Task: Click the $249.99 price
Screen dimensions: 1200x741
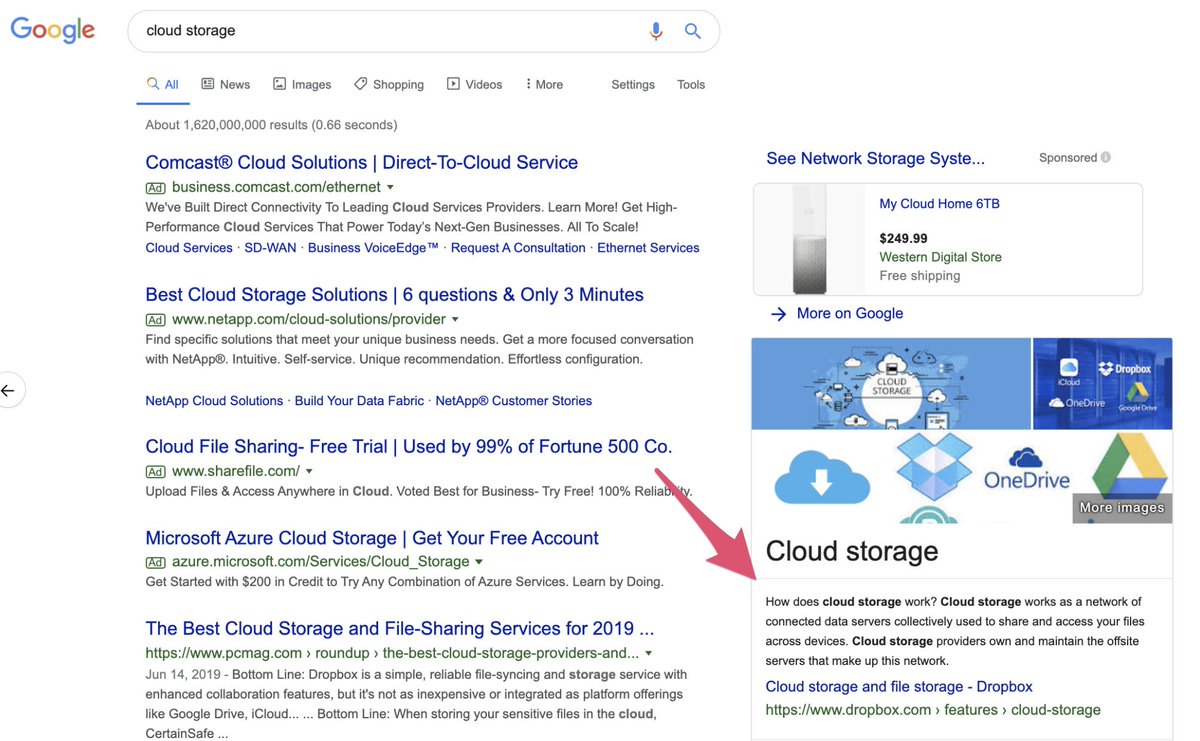Action: pos(904,239)
